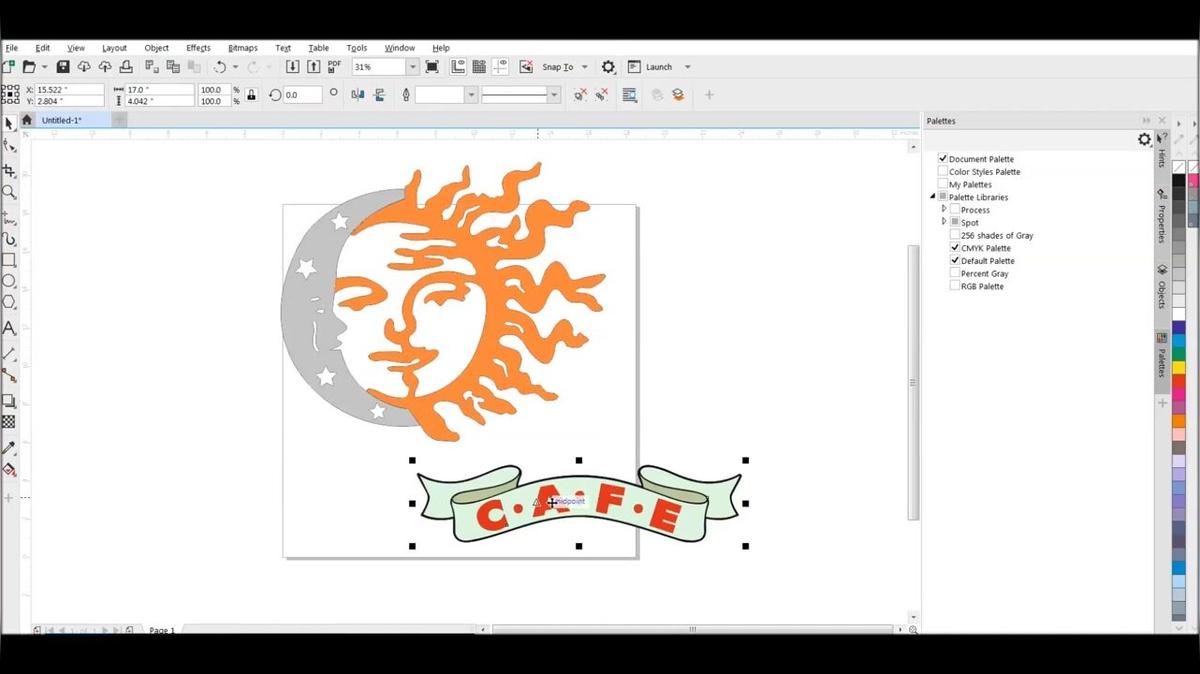The image size is (1200, 674).
Task: Expand the Process palette library
Action: click(944, 210)
